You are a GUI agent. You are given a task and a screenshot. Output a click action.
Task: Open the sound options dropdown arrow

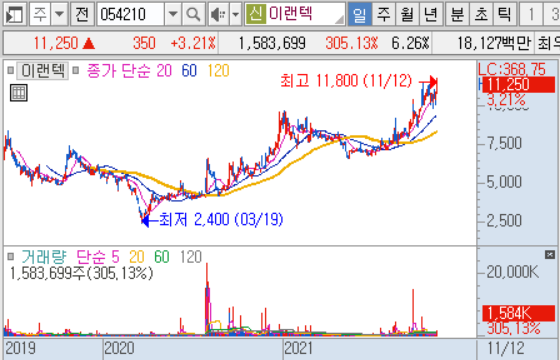235,14
